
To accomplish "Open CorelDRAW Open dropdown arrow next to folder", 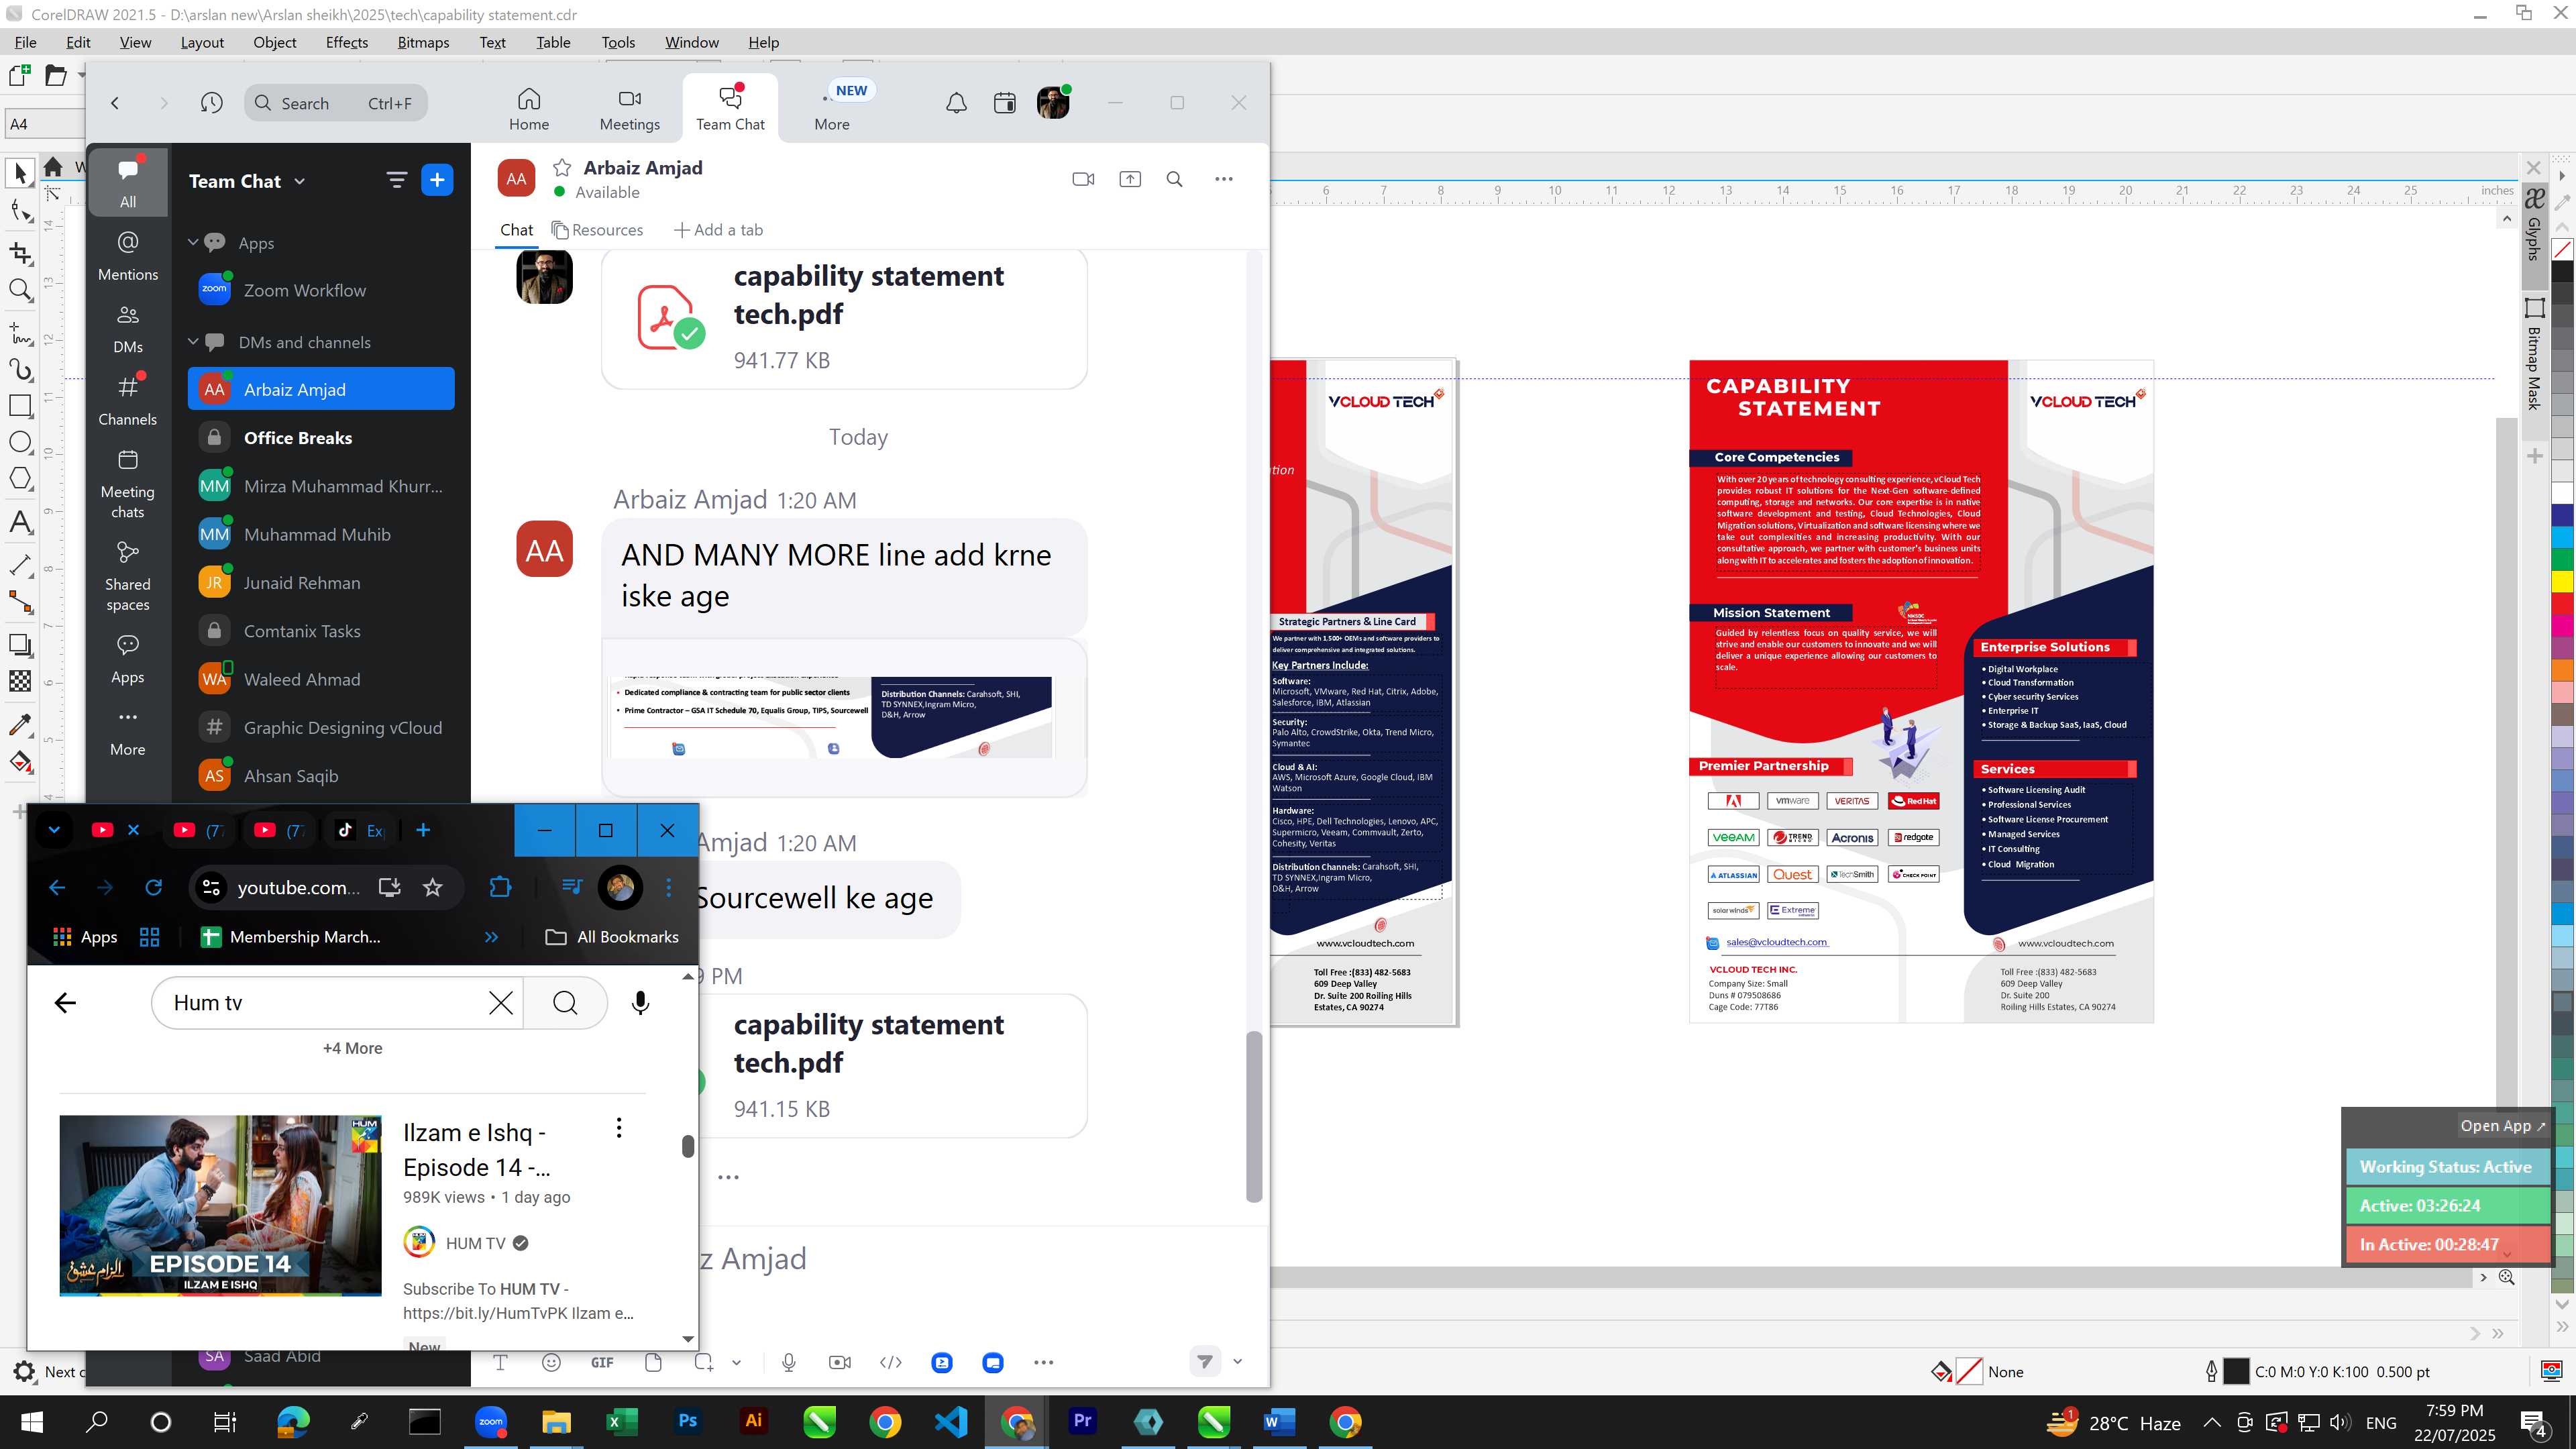I will pos(82,75).
